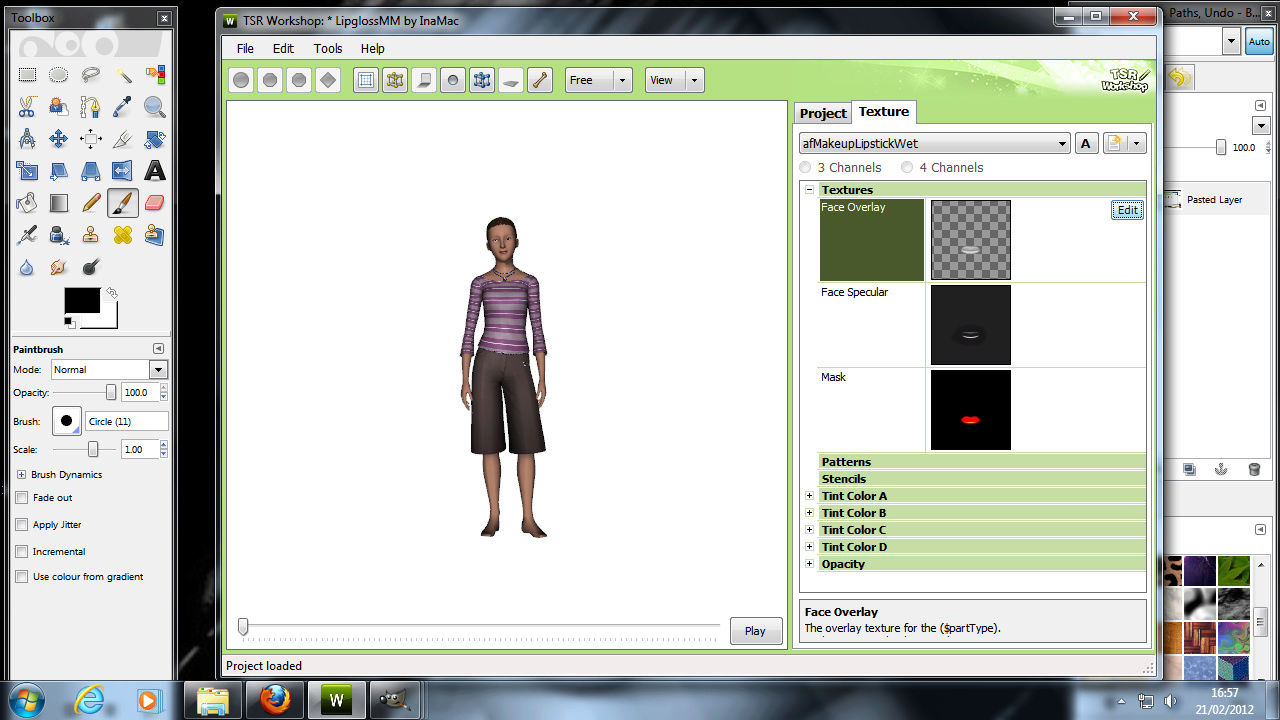The width and height of the screenshot is (1280, 720).
Task: Open the File menu in TSR Workshop
Action: 245,48
